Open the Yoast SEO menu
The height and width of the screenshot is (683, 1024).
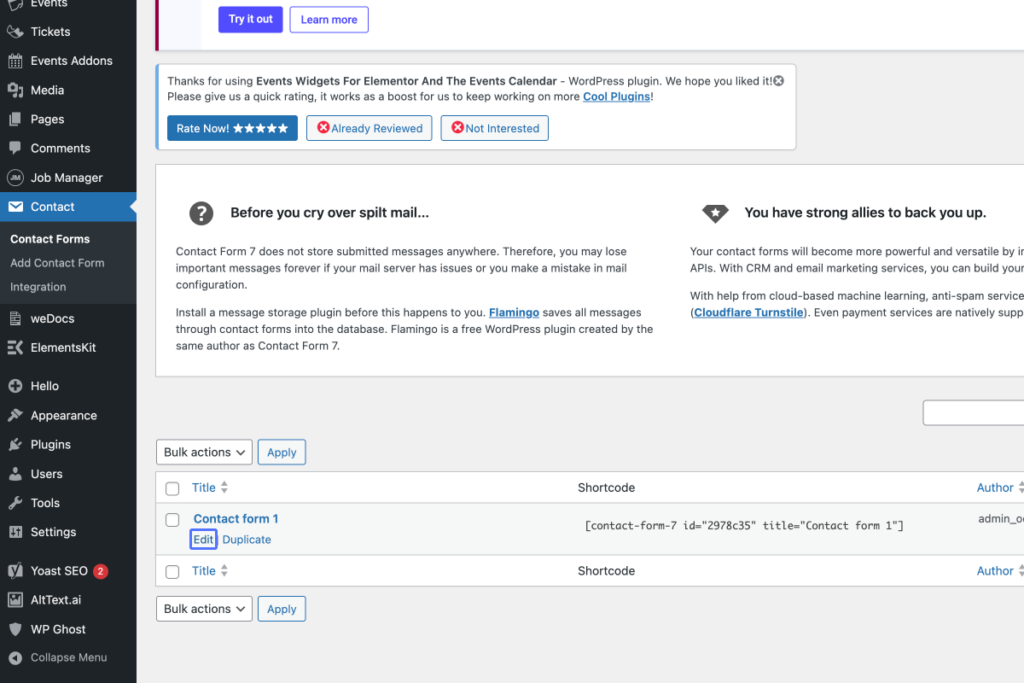tap(59, 571)
